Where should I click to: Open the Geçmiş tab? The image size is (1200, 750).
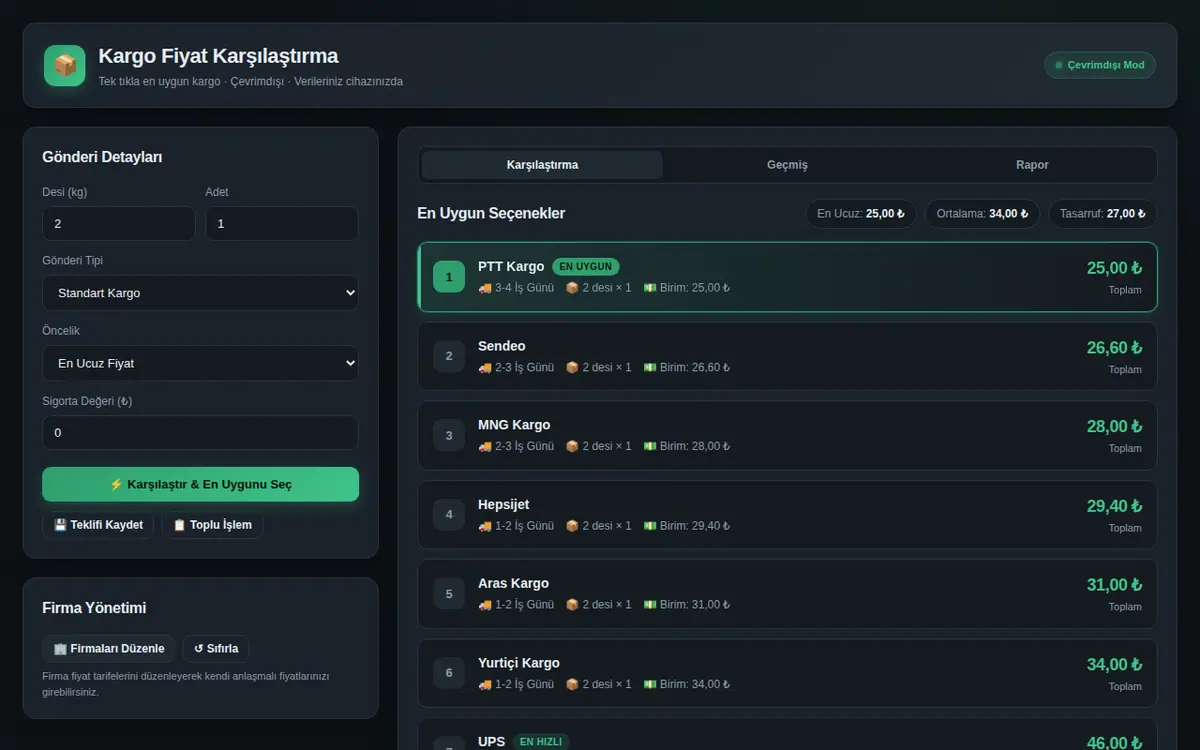pyautogui.click(x=787, y=165)
